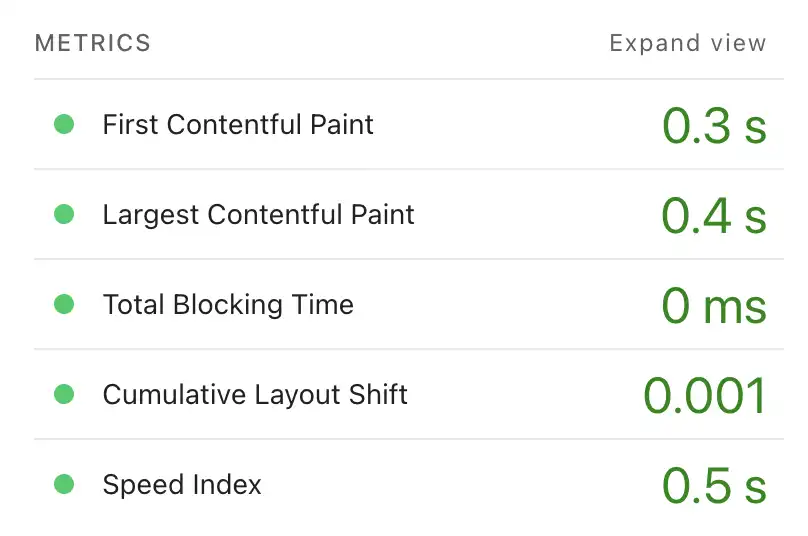Select the 0.4 s Largest Contentful Paint value

(714, 216)
